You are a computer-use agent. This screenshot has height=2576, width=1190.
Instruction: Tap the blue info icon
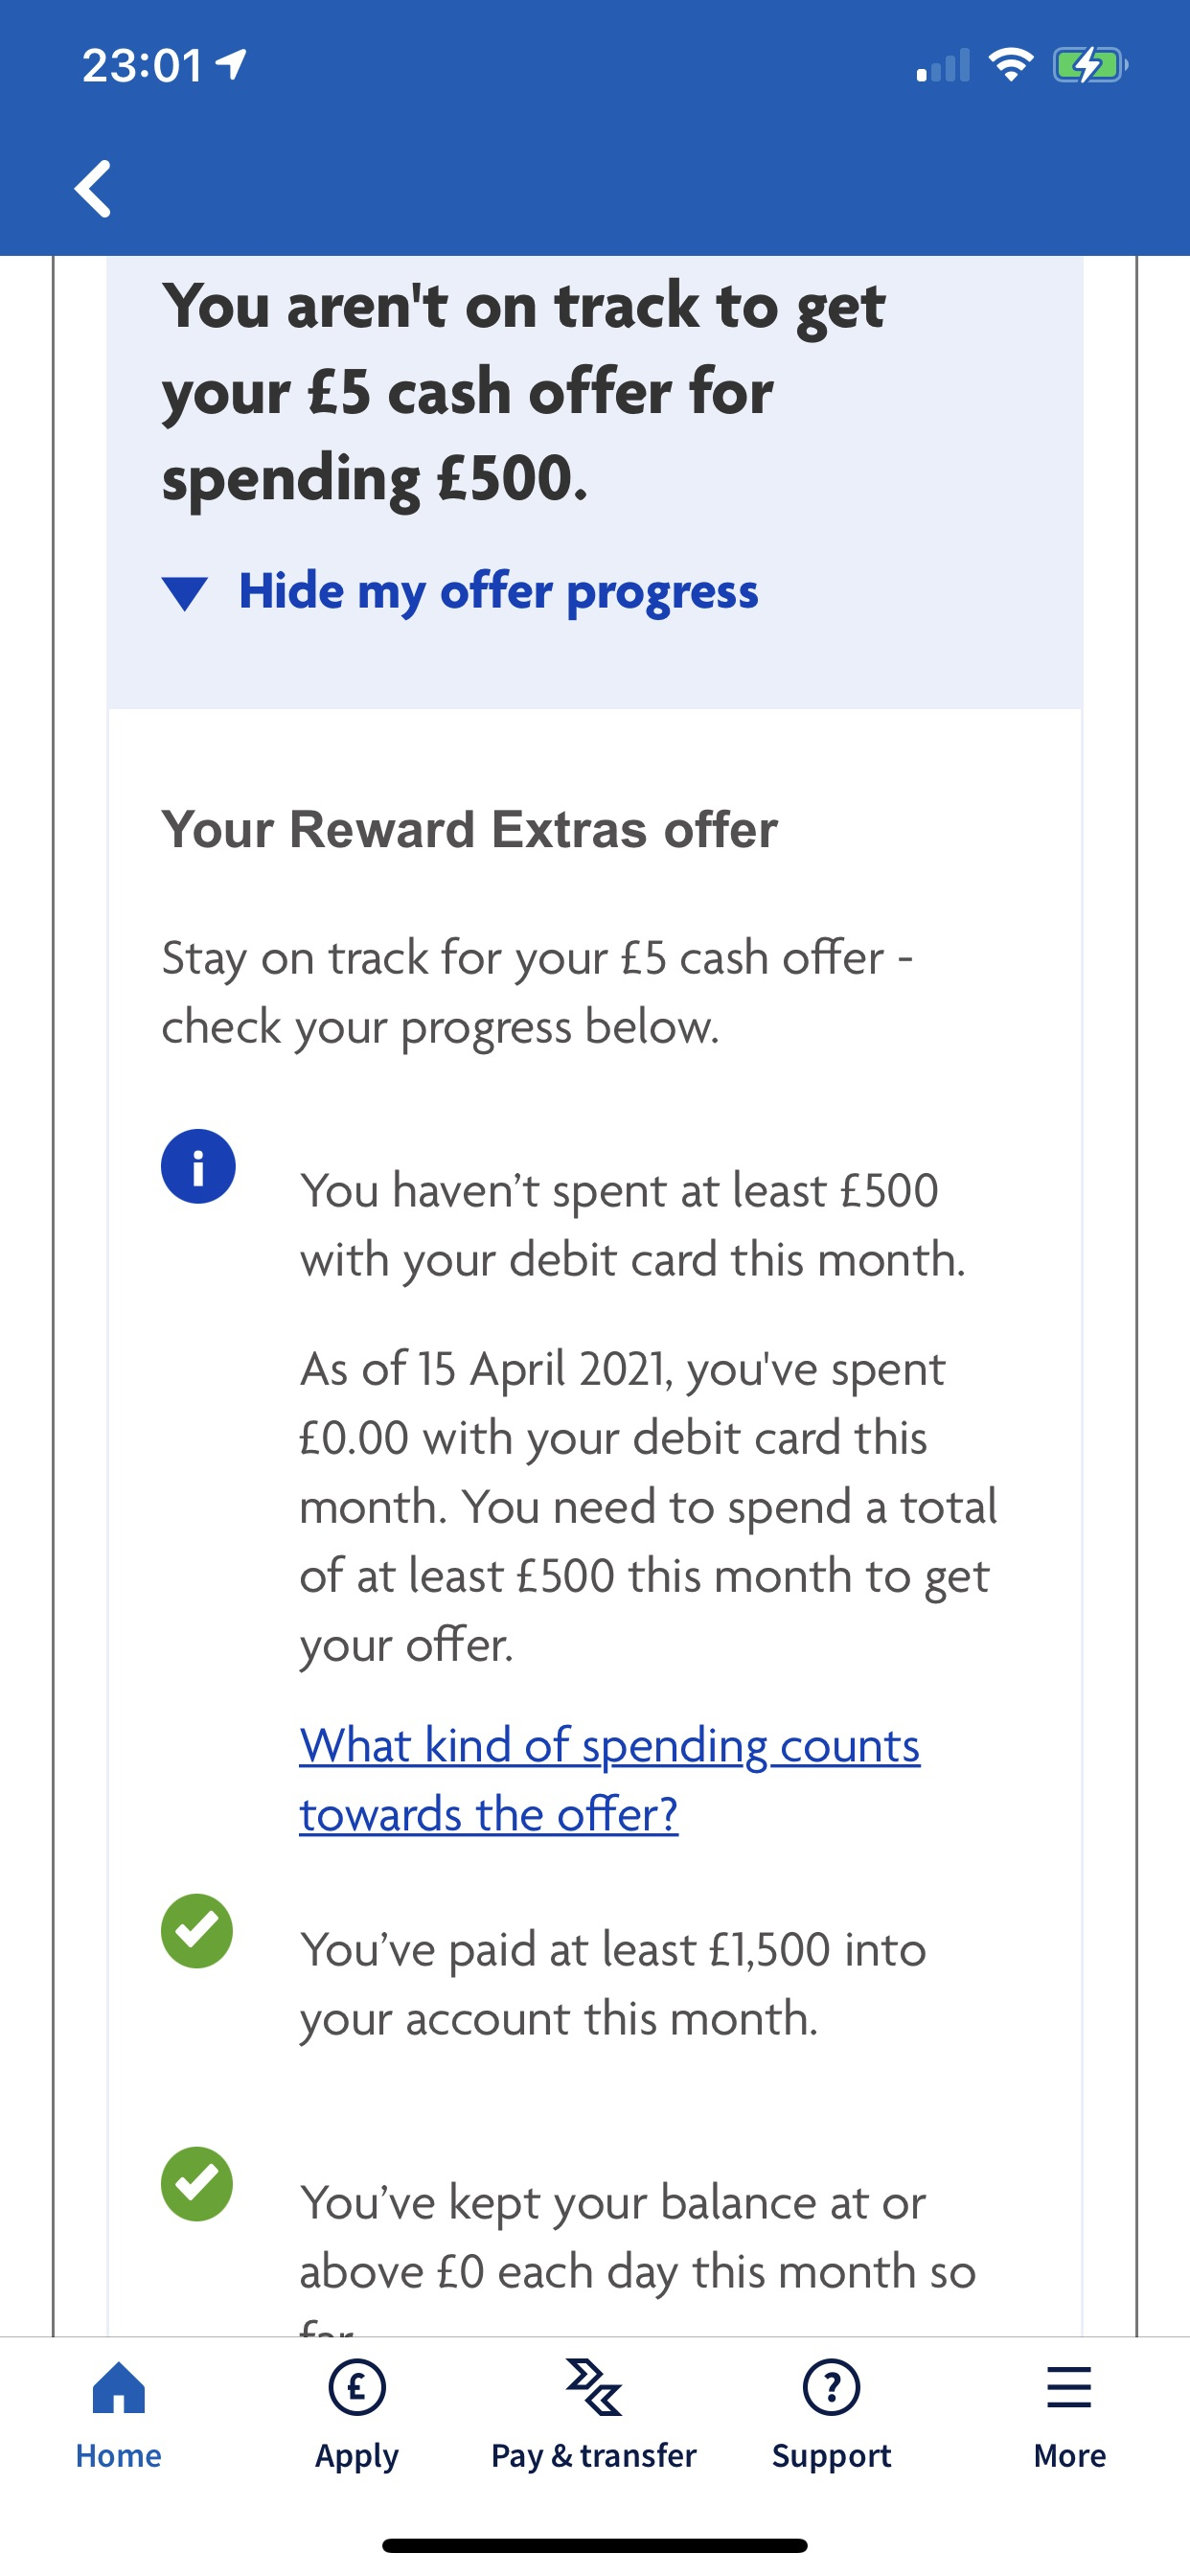pos(198,1166)
